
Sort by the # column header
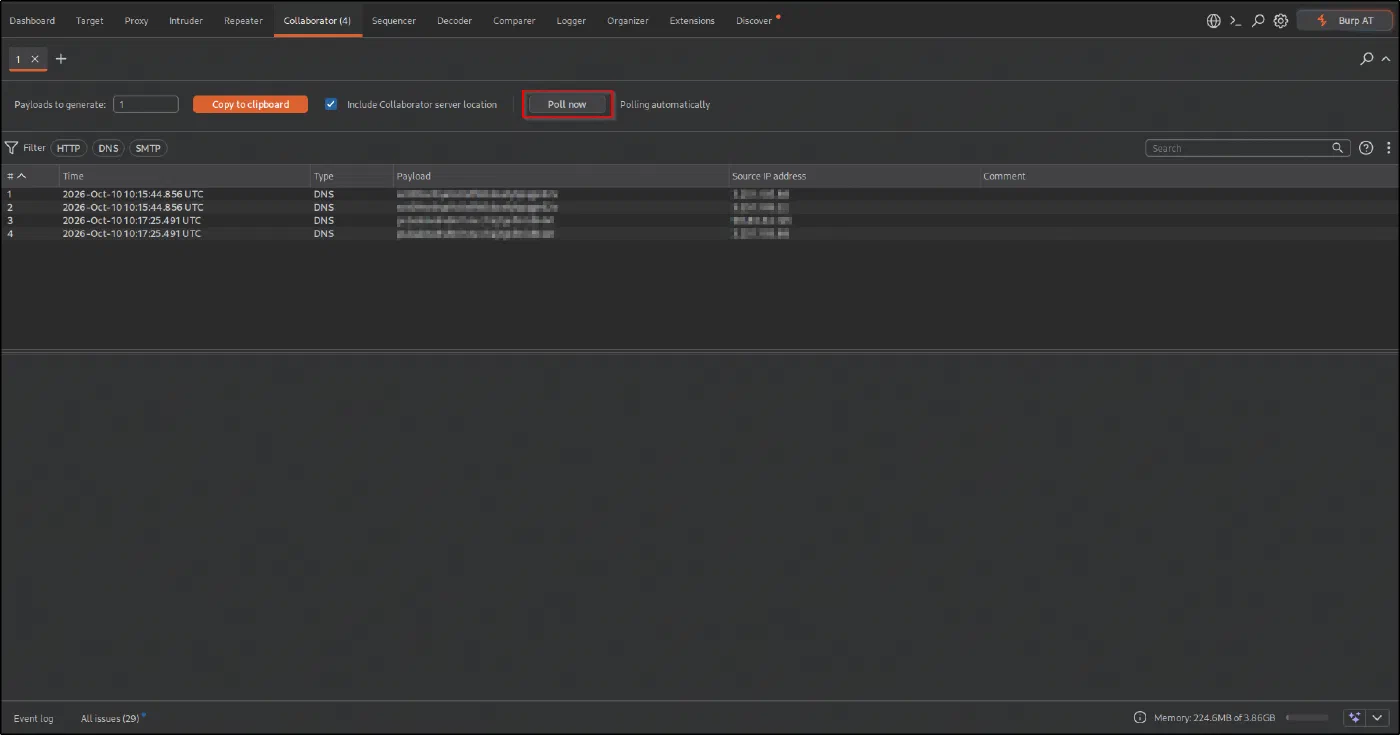pos(30,176)
